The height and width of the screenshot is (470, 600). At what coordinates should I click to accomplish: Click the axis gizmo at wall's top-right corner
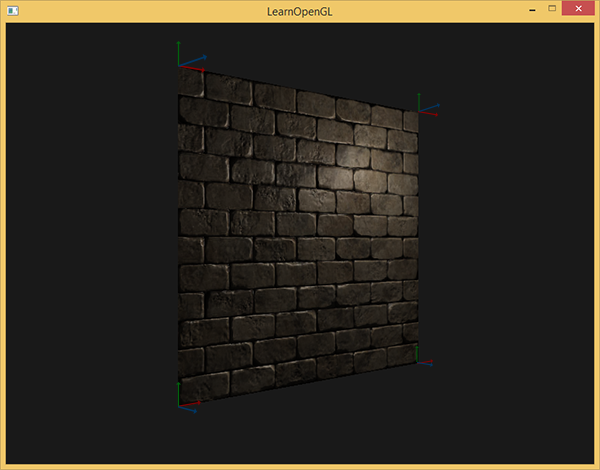425,108
